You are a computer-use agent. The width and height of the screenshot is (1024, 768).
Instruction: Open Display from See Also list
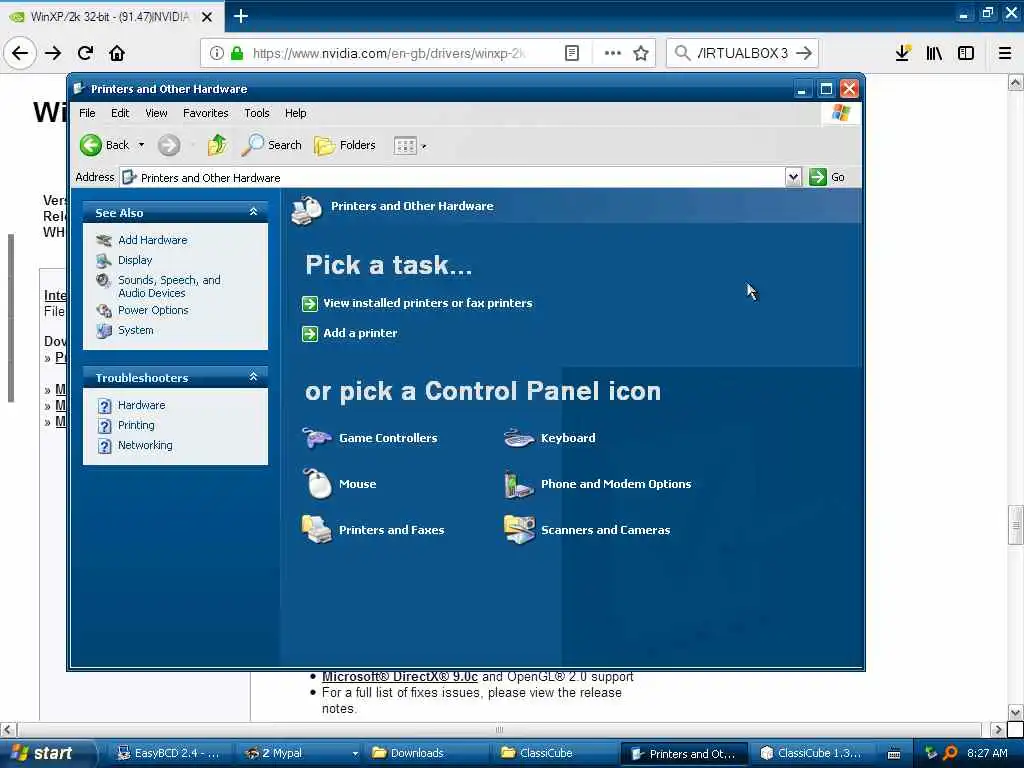[x=135, y=260]
